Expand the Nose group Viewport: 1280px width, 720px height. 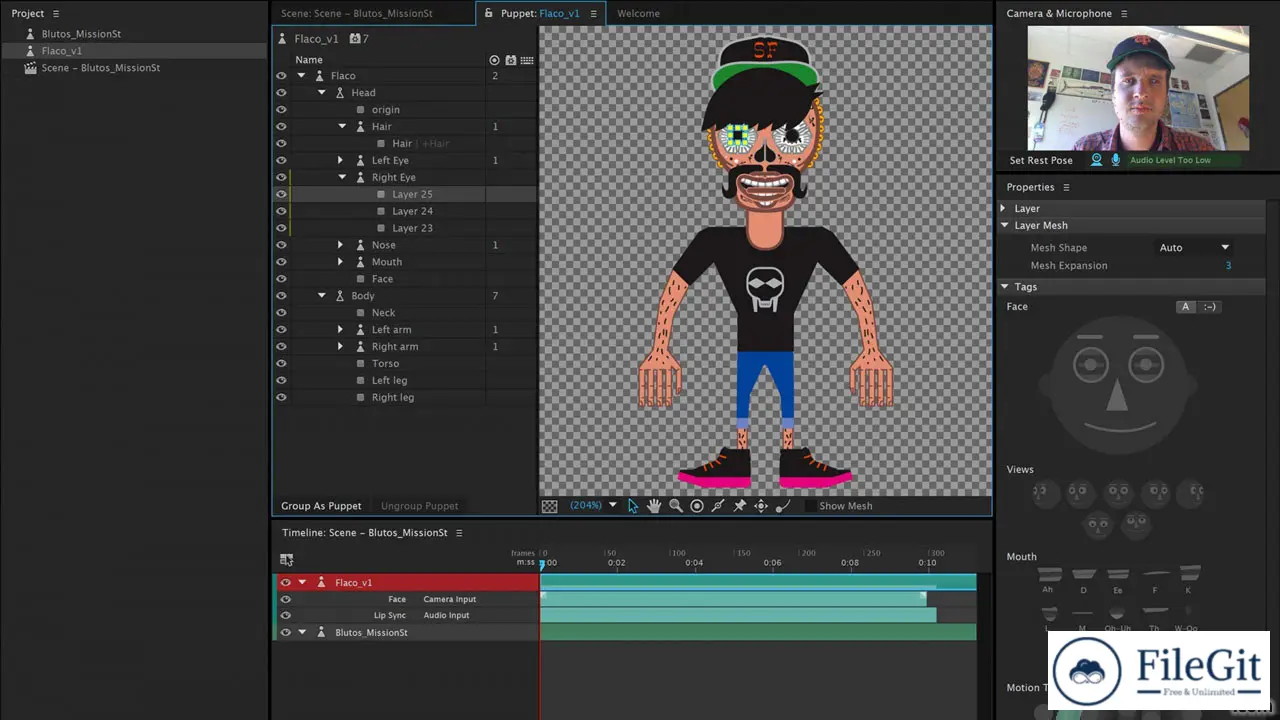340,245
